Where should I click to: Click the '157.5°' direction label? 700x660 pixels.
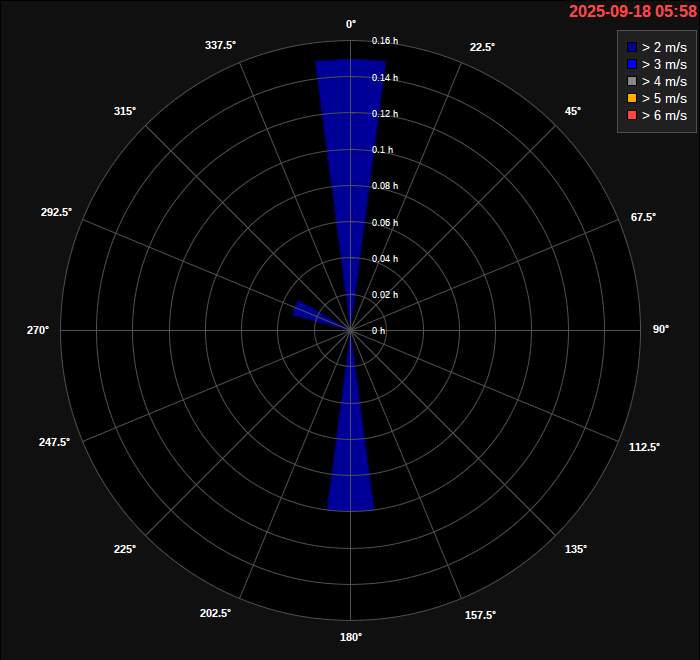click(x=480, y=615)
